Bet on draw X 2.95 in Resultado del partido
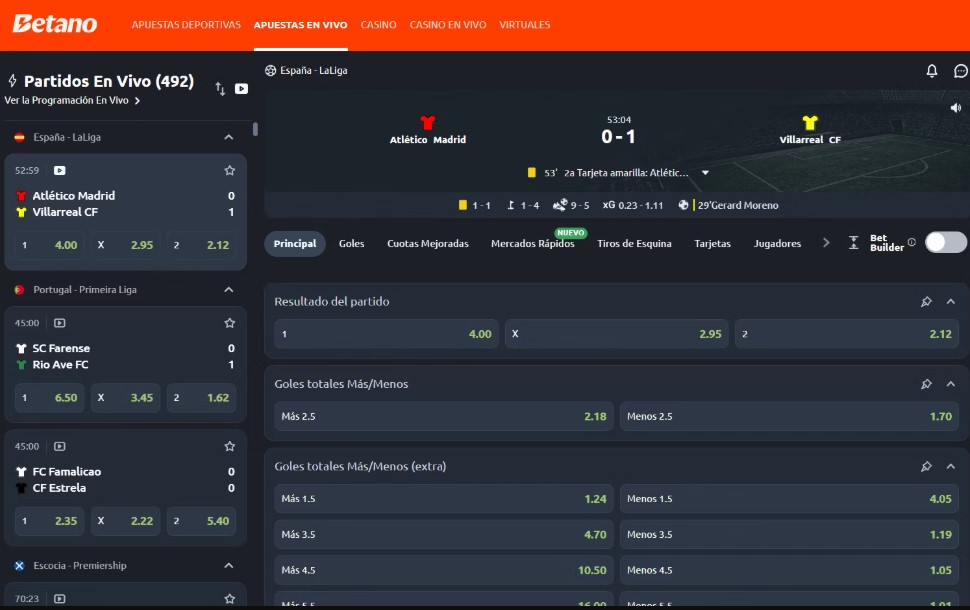This screenshot has width=970, height=610. pyautogui.click(x=617, y=334)
